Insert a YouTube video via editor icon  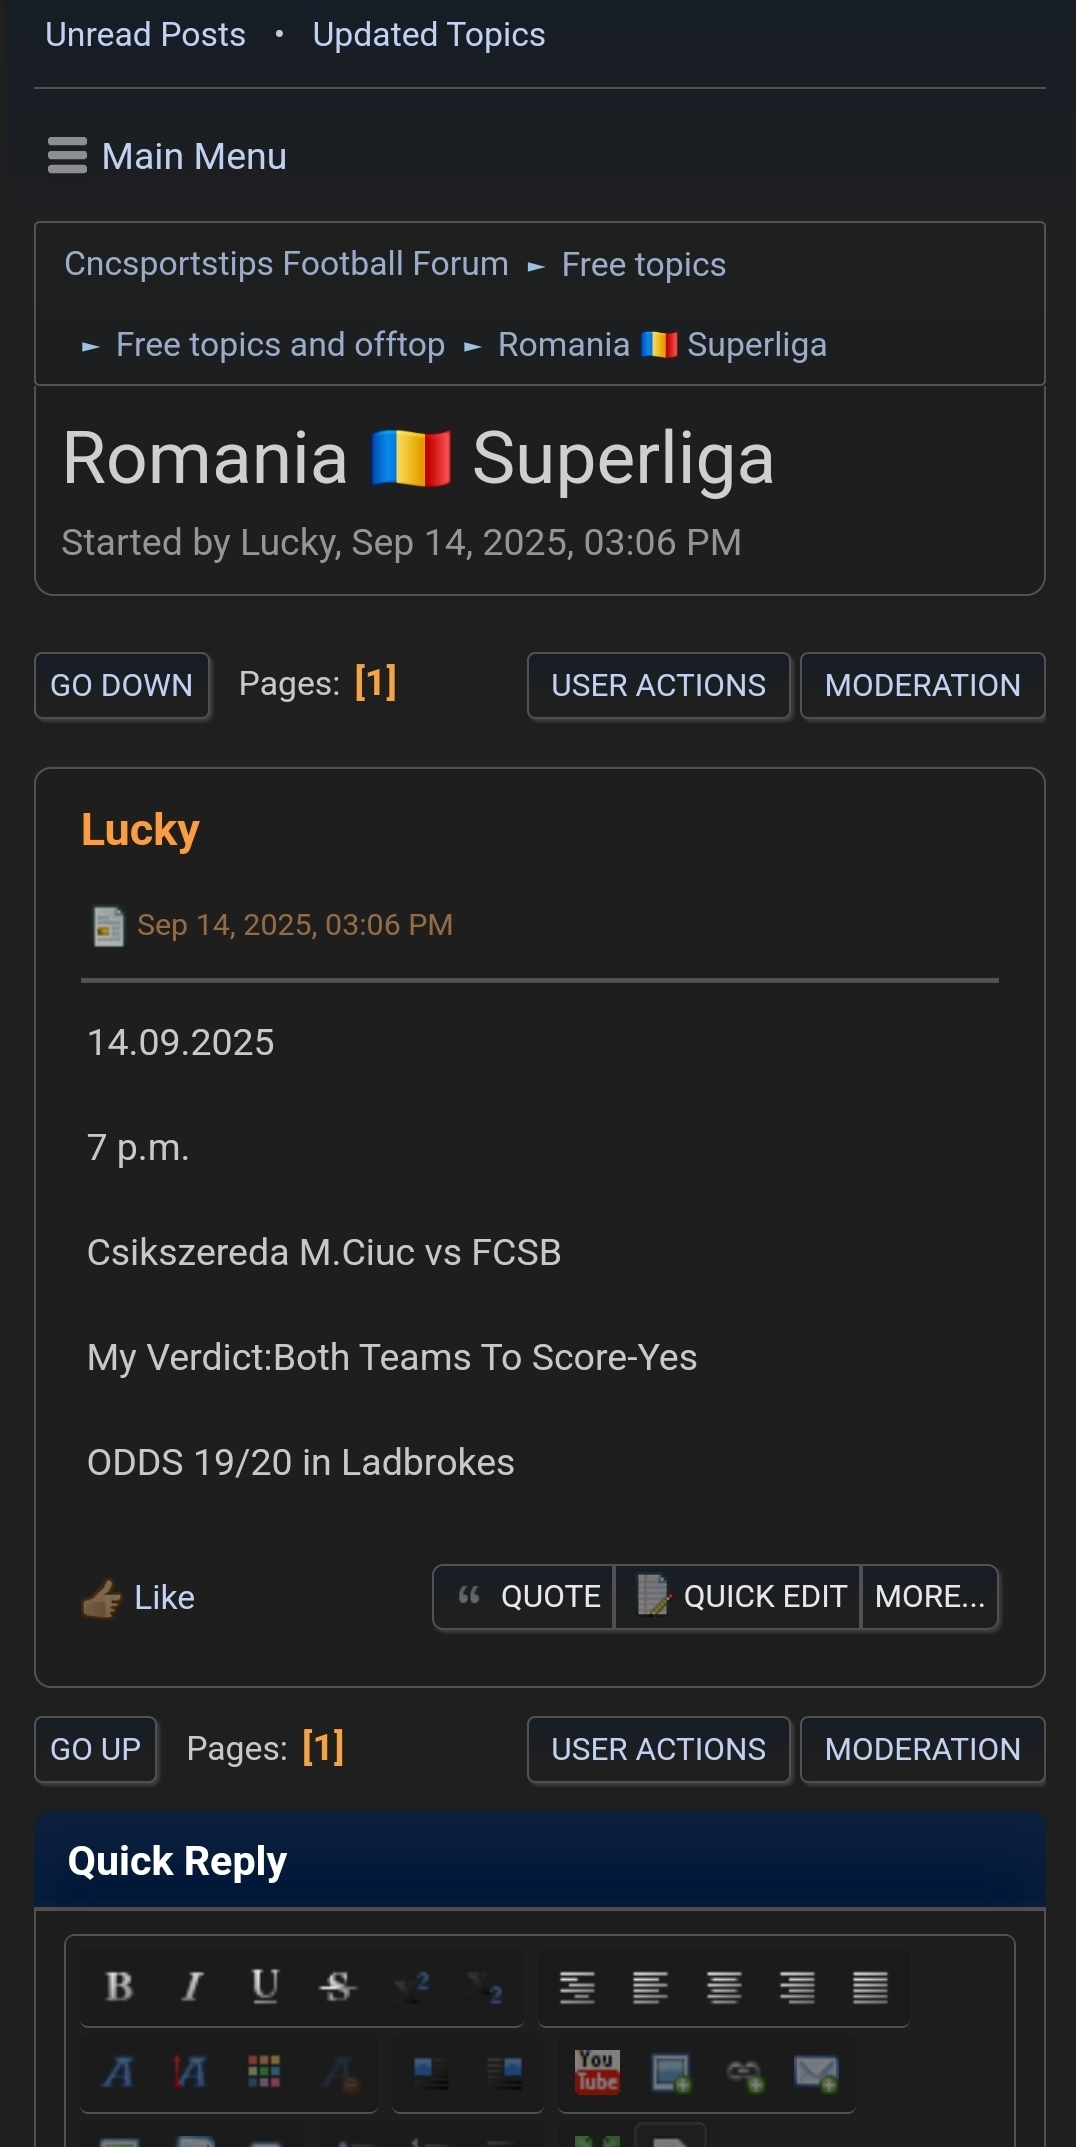pos(597,2071)
